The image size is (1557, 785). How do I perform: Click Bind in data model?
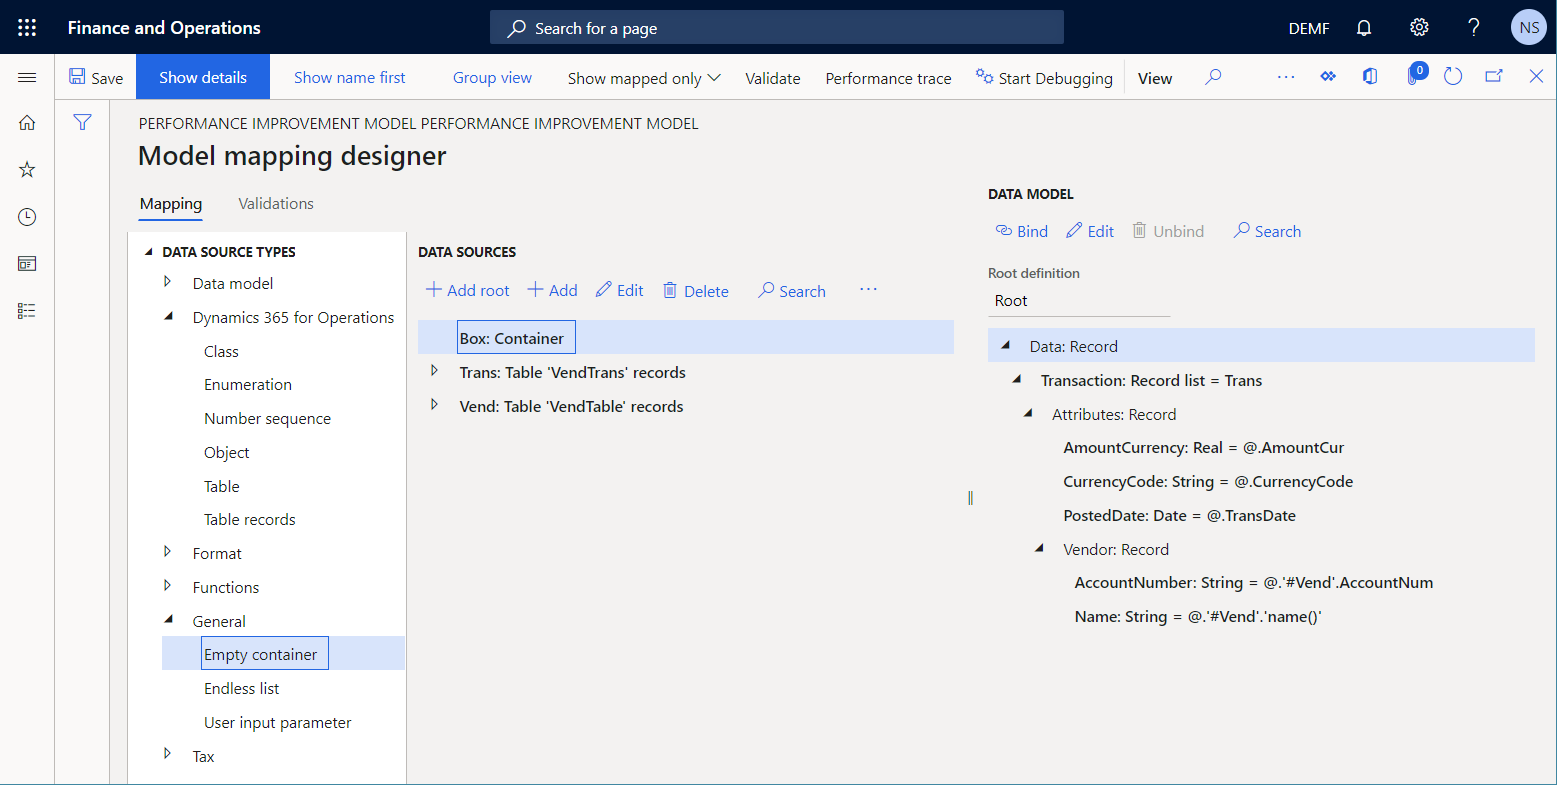tap(1022, 231)
